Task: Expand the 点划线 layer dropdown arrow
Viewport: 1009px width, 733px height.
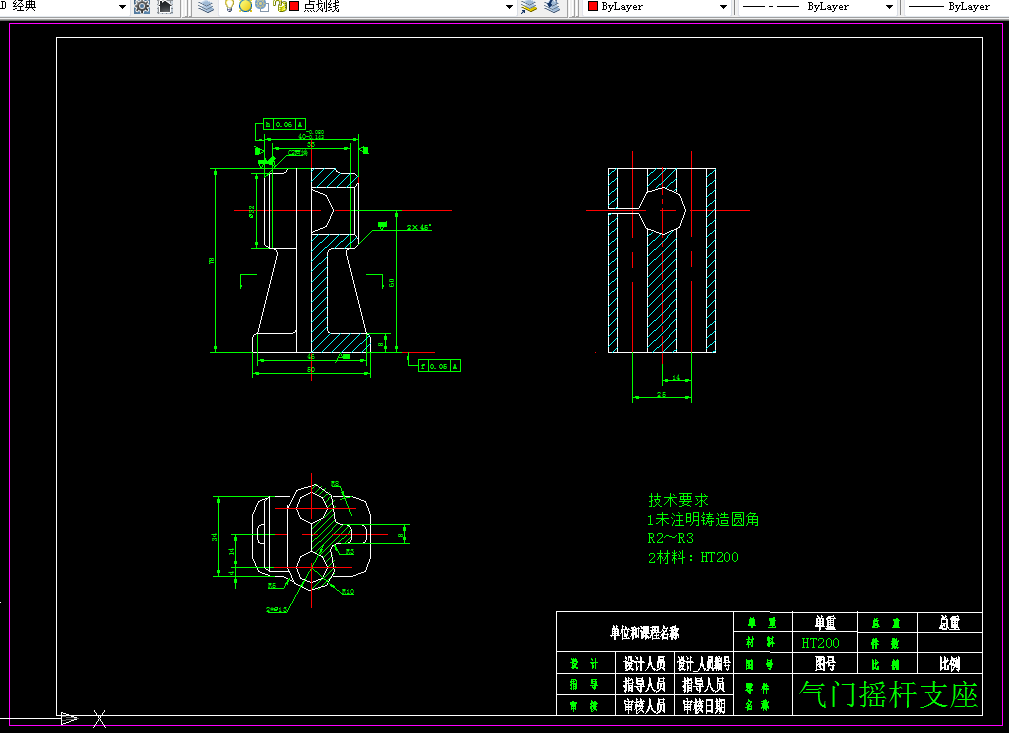Action: pyautogui.click(x=510, y=7)
